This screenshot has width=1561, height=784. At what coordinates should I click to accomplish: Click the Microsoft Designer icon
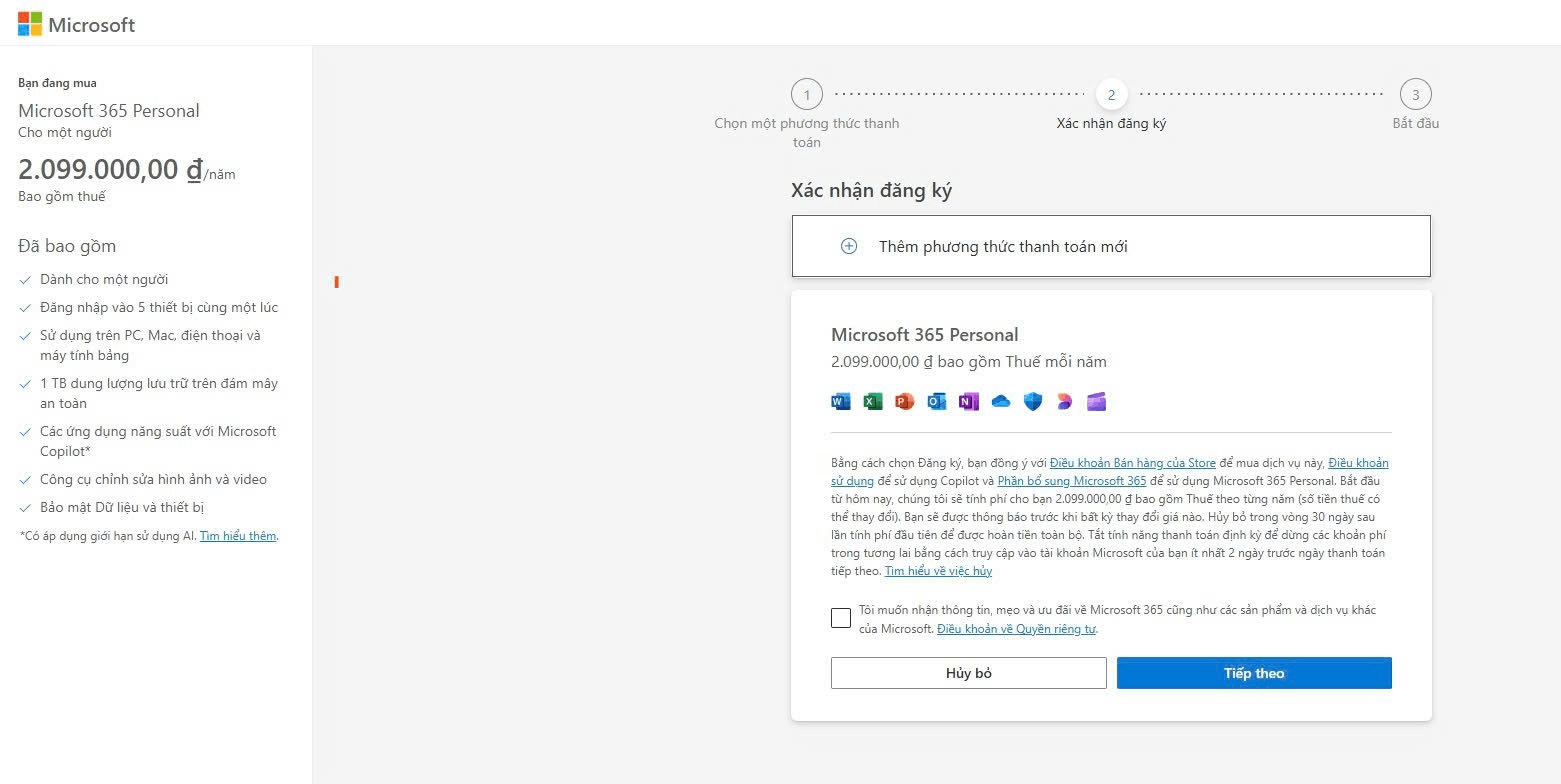tap(1065, 402)
